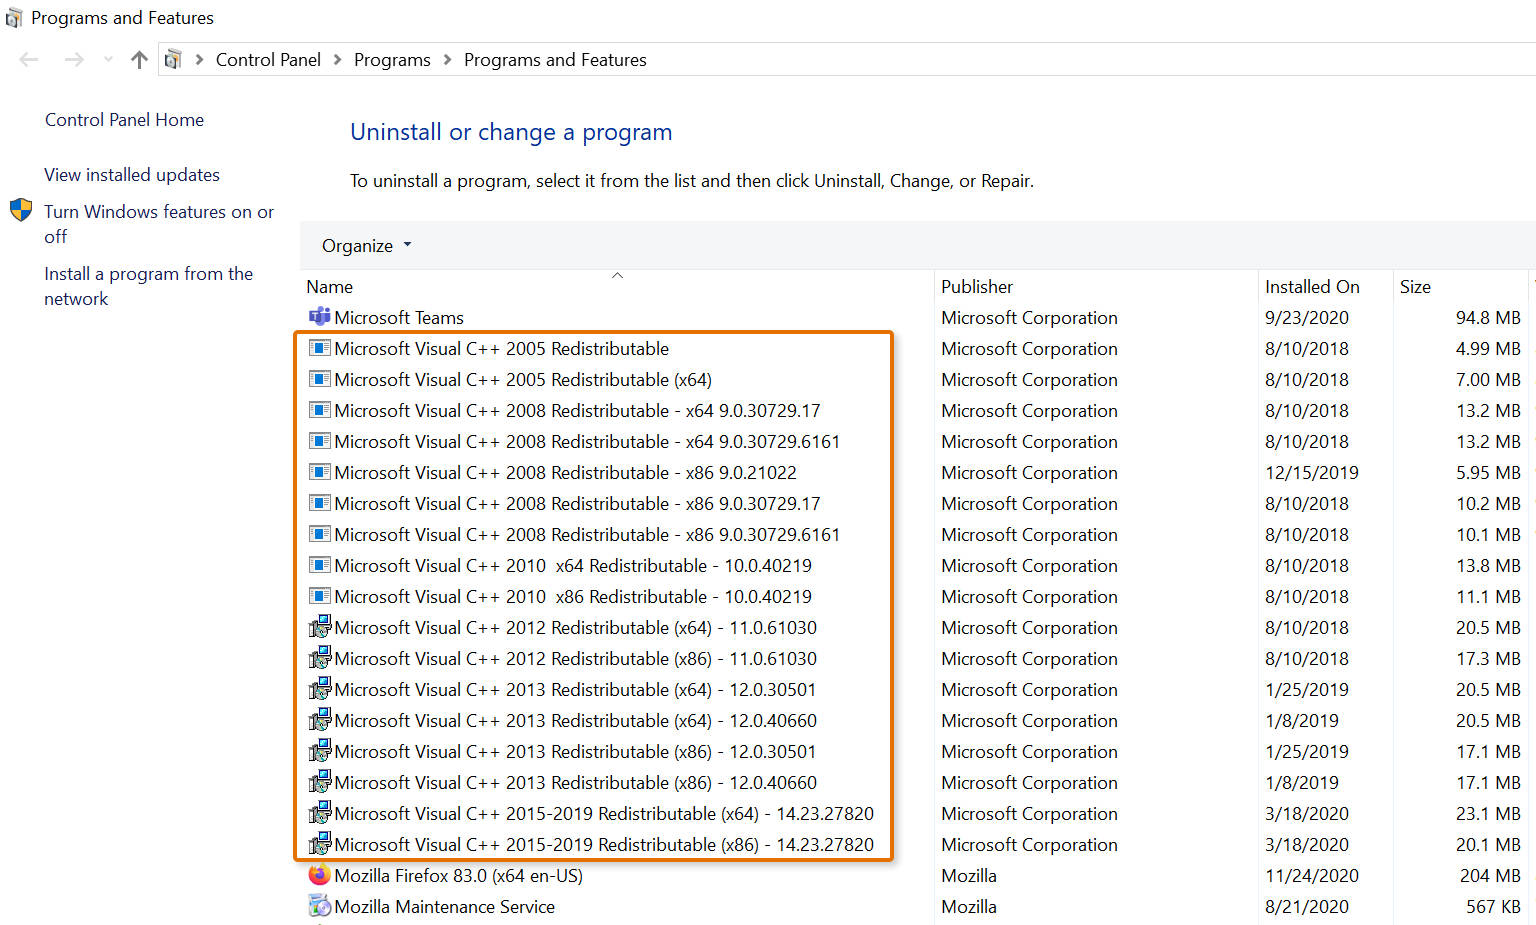Click the Visual C++ 2012 Redistributable (x64) icon
This screenshot has height=925, width=1536.
tap(319, 627)
